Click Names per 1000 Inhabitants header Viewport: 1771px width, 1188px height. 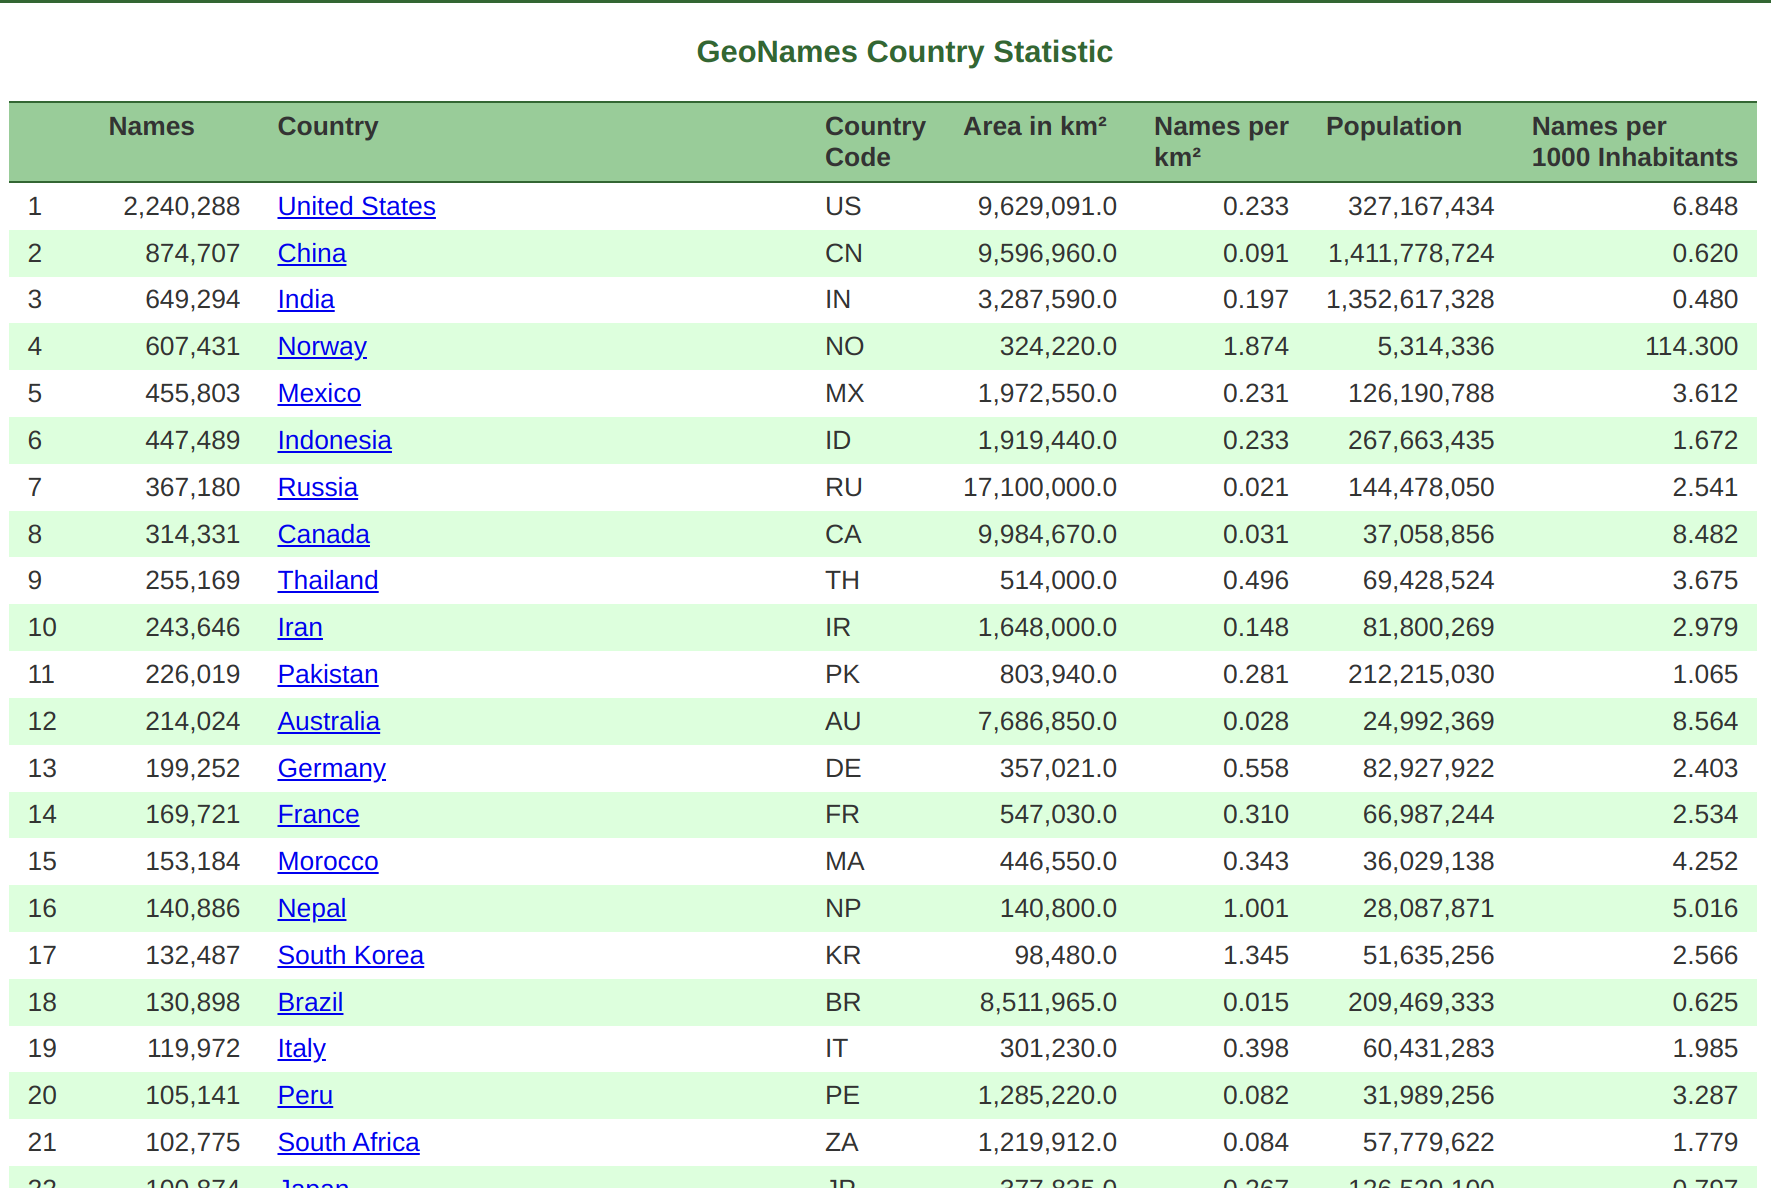1634,141
